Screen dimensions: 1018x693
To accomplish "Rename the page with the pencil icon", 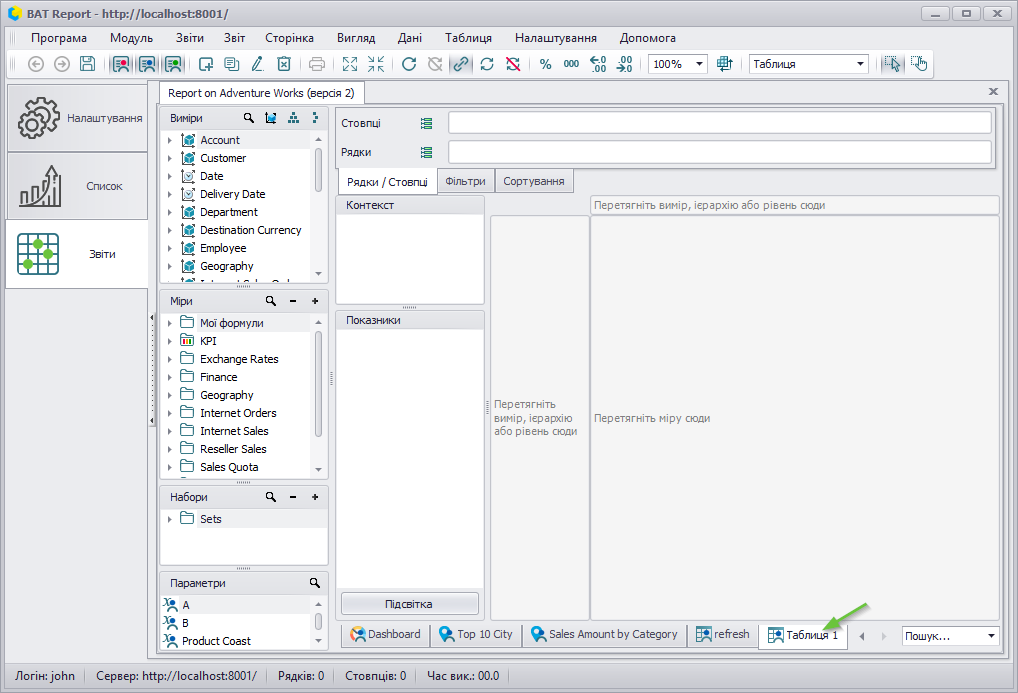I will tap(258, 64).
